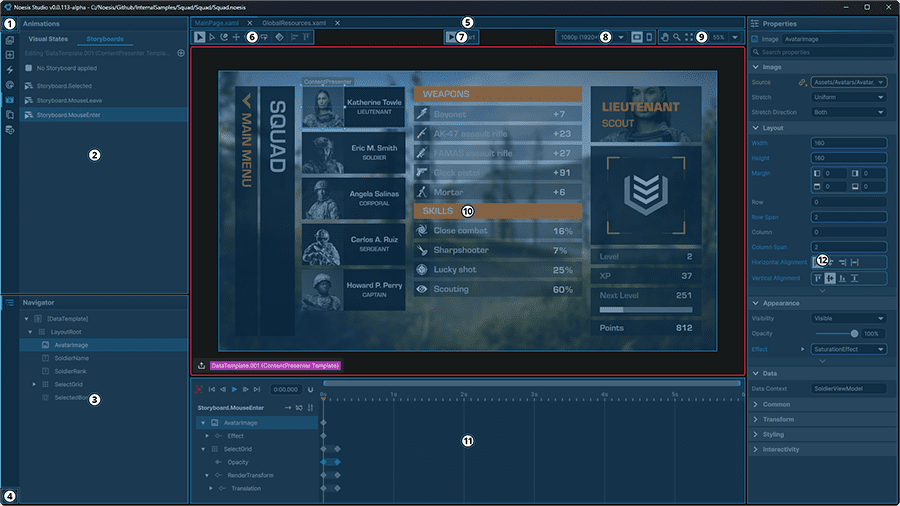Viewport: 900px width, 506px height.
Task: Set Vertical Alignment to center
Action: (830, 278)
